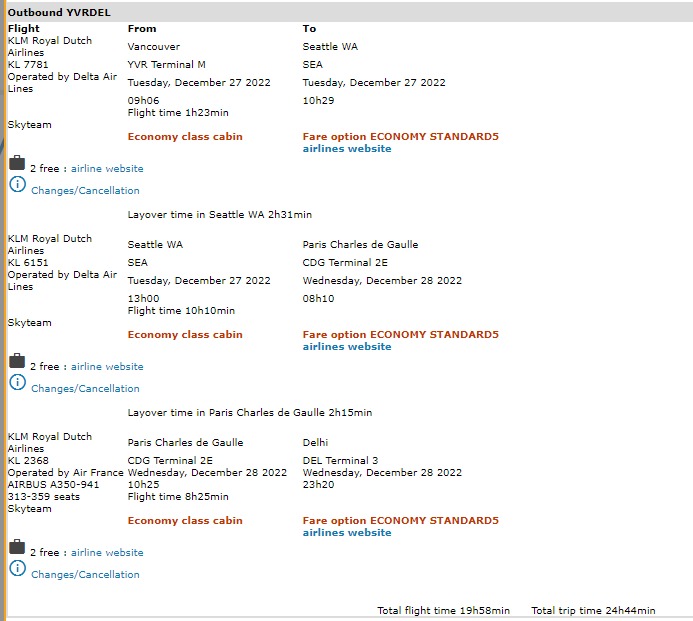Click Fare option ECONOMY STANDARD5 for KL 7781

[x=400, y=137]
